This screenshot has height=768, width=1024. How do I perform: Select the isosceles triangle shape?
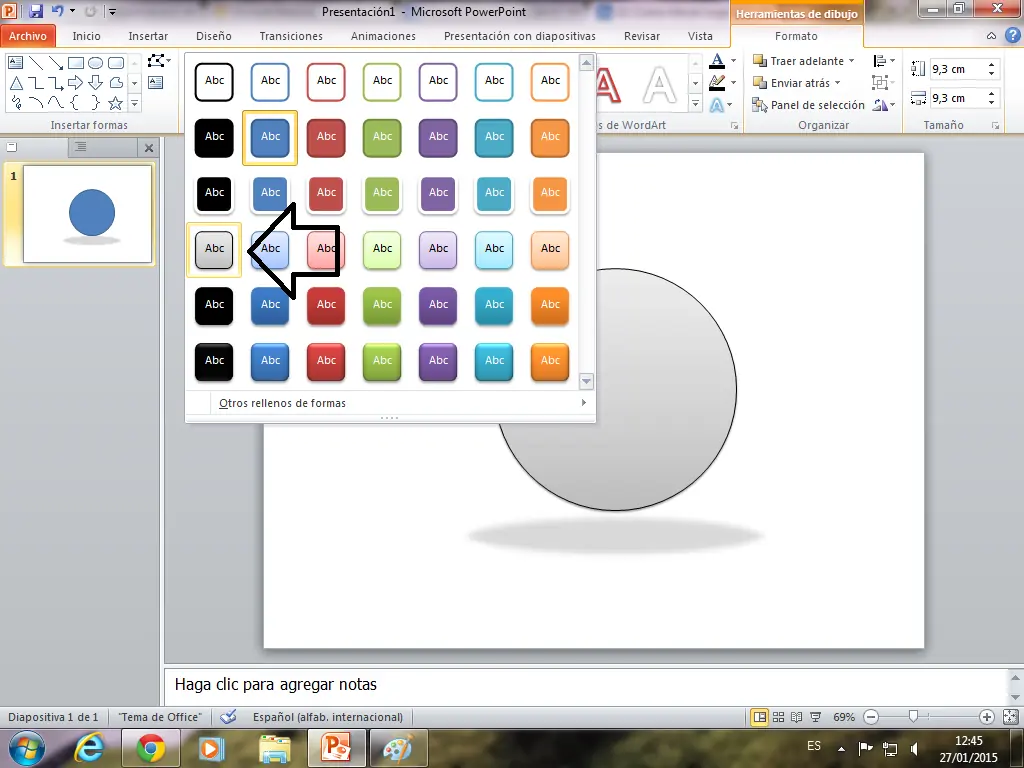pyautogui.click(x=16, y=83)
